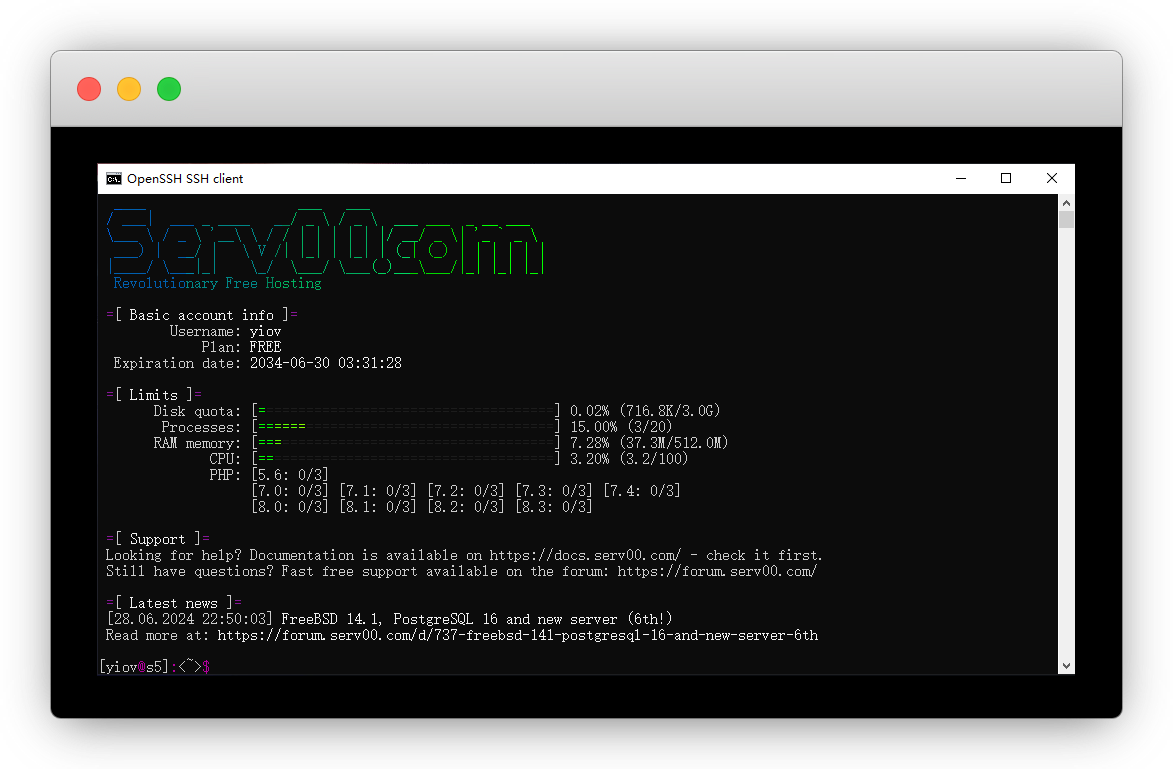Click the docs.serv00.com documentation URL

tap(585, 555)
